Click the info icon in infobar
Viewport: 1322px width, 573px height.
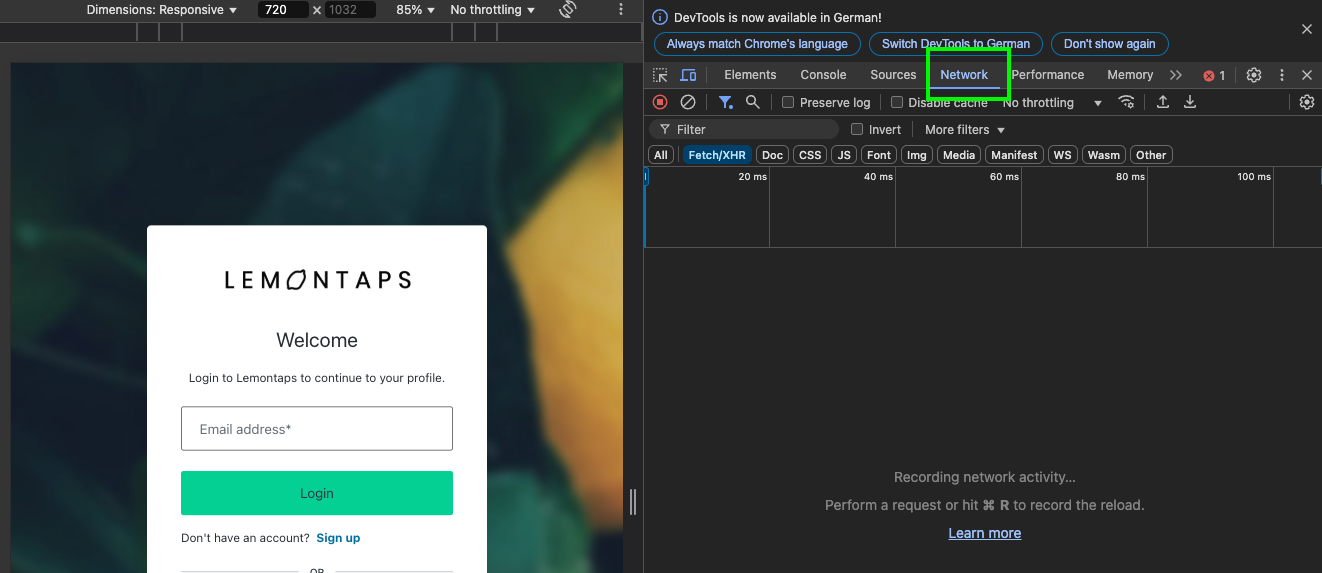[660, 18]
